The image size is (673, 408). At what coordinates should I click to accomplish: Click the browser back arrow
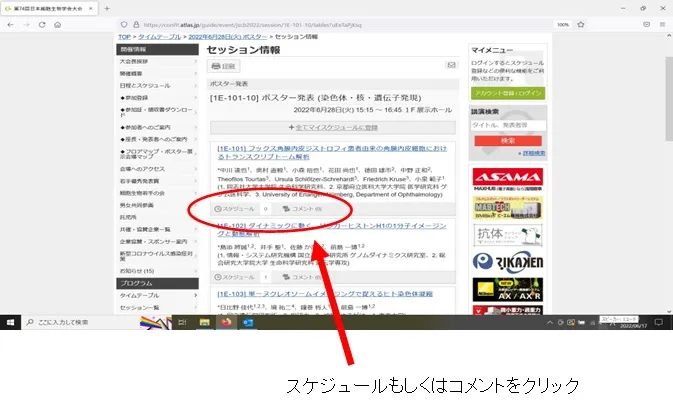tap(10, 24)
